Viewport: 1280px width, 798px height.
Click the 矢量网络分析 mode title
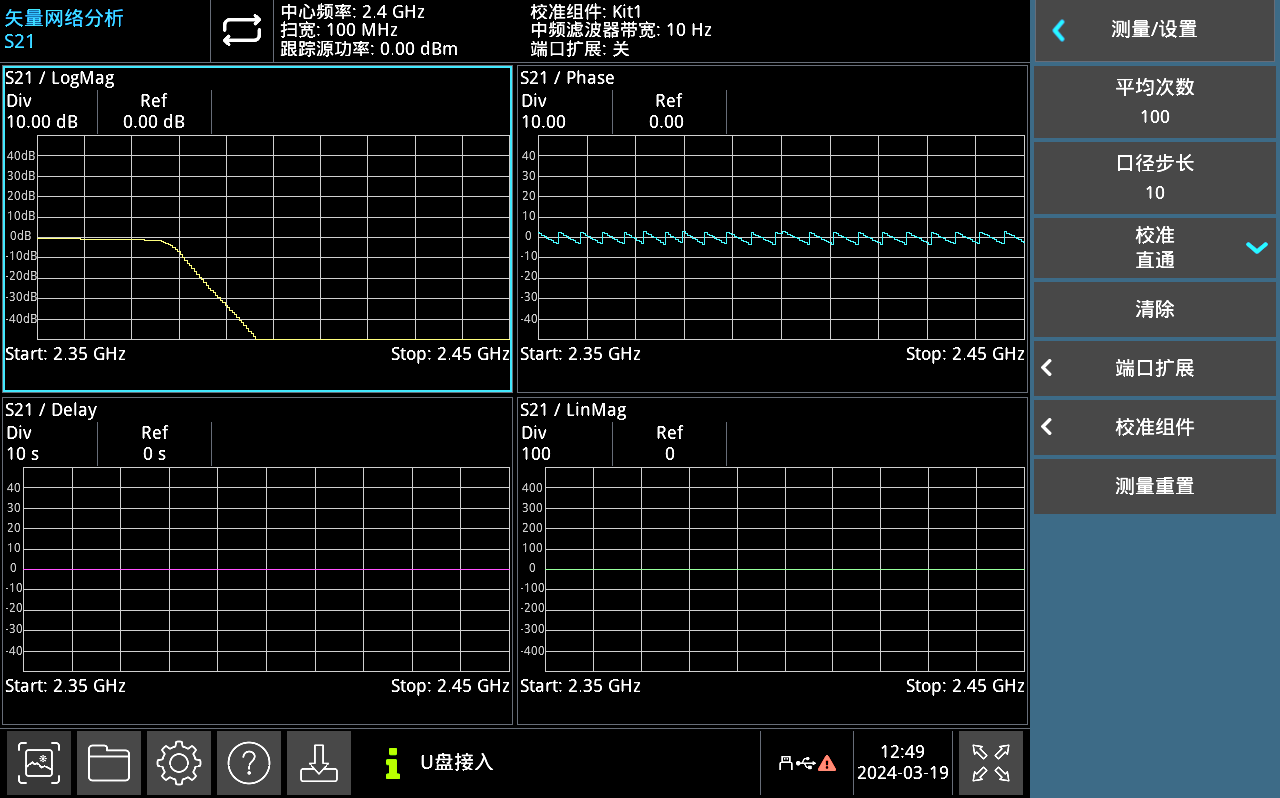click(x=64, y=18)
